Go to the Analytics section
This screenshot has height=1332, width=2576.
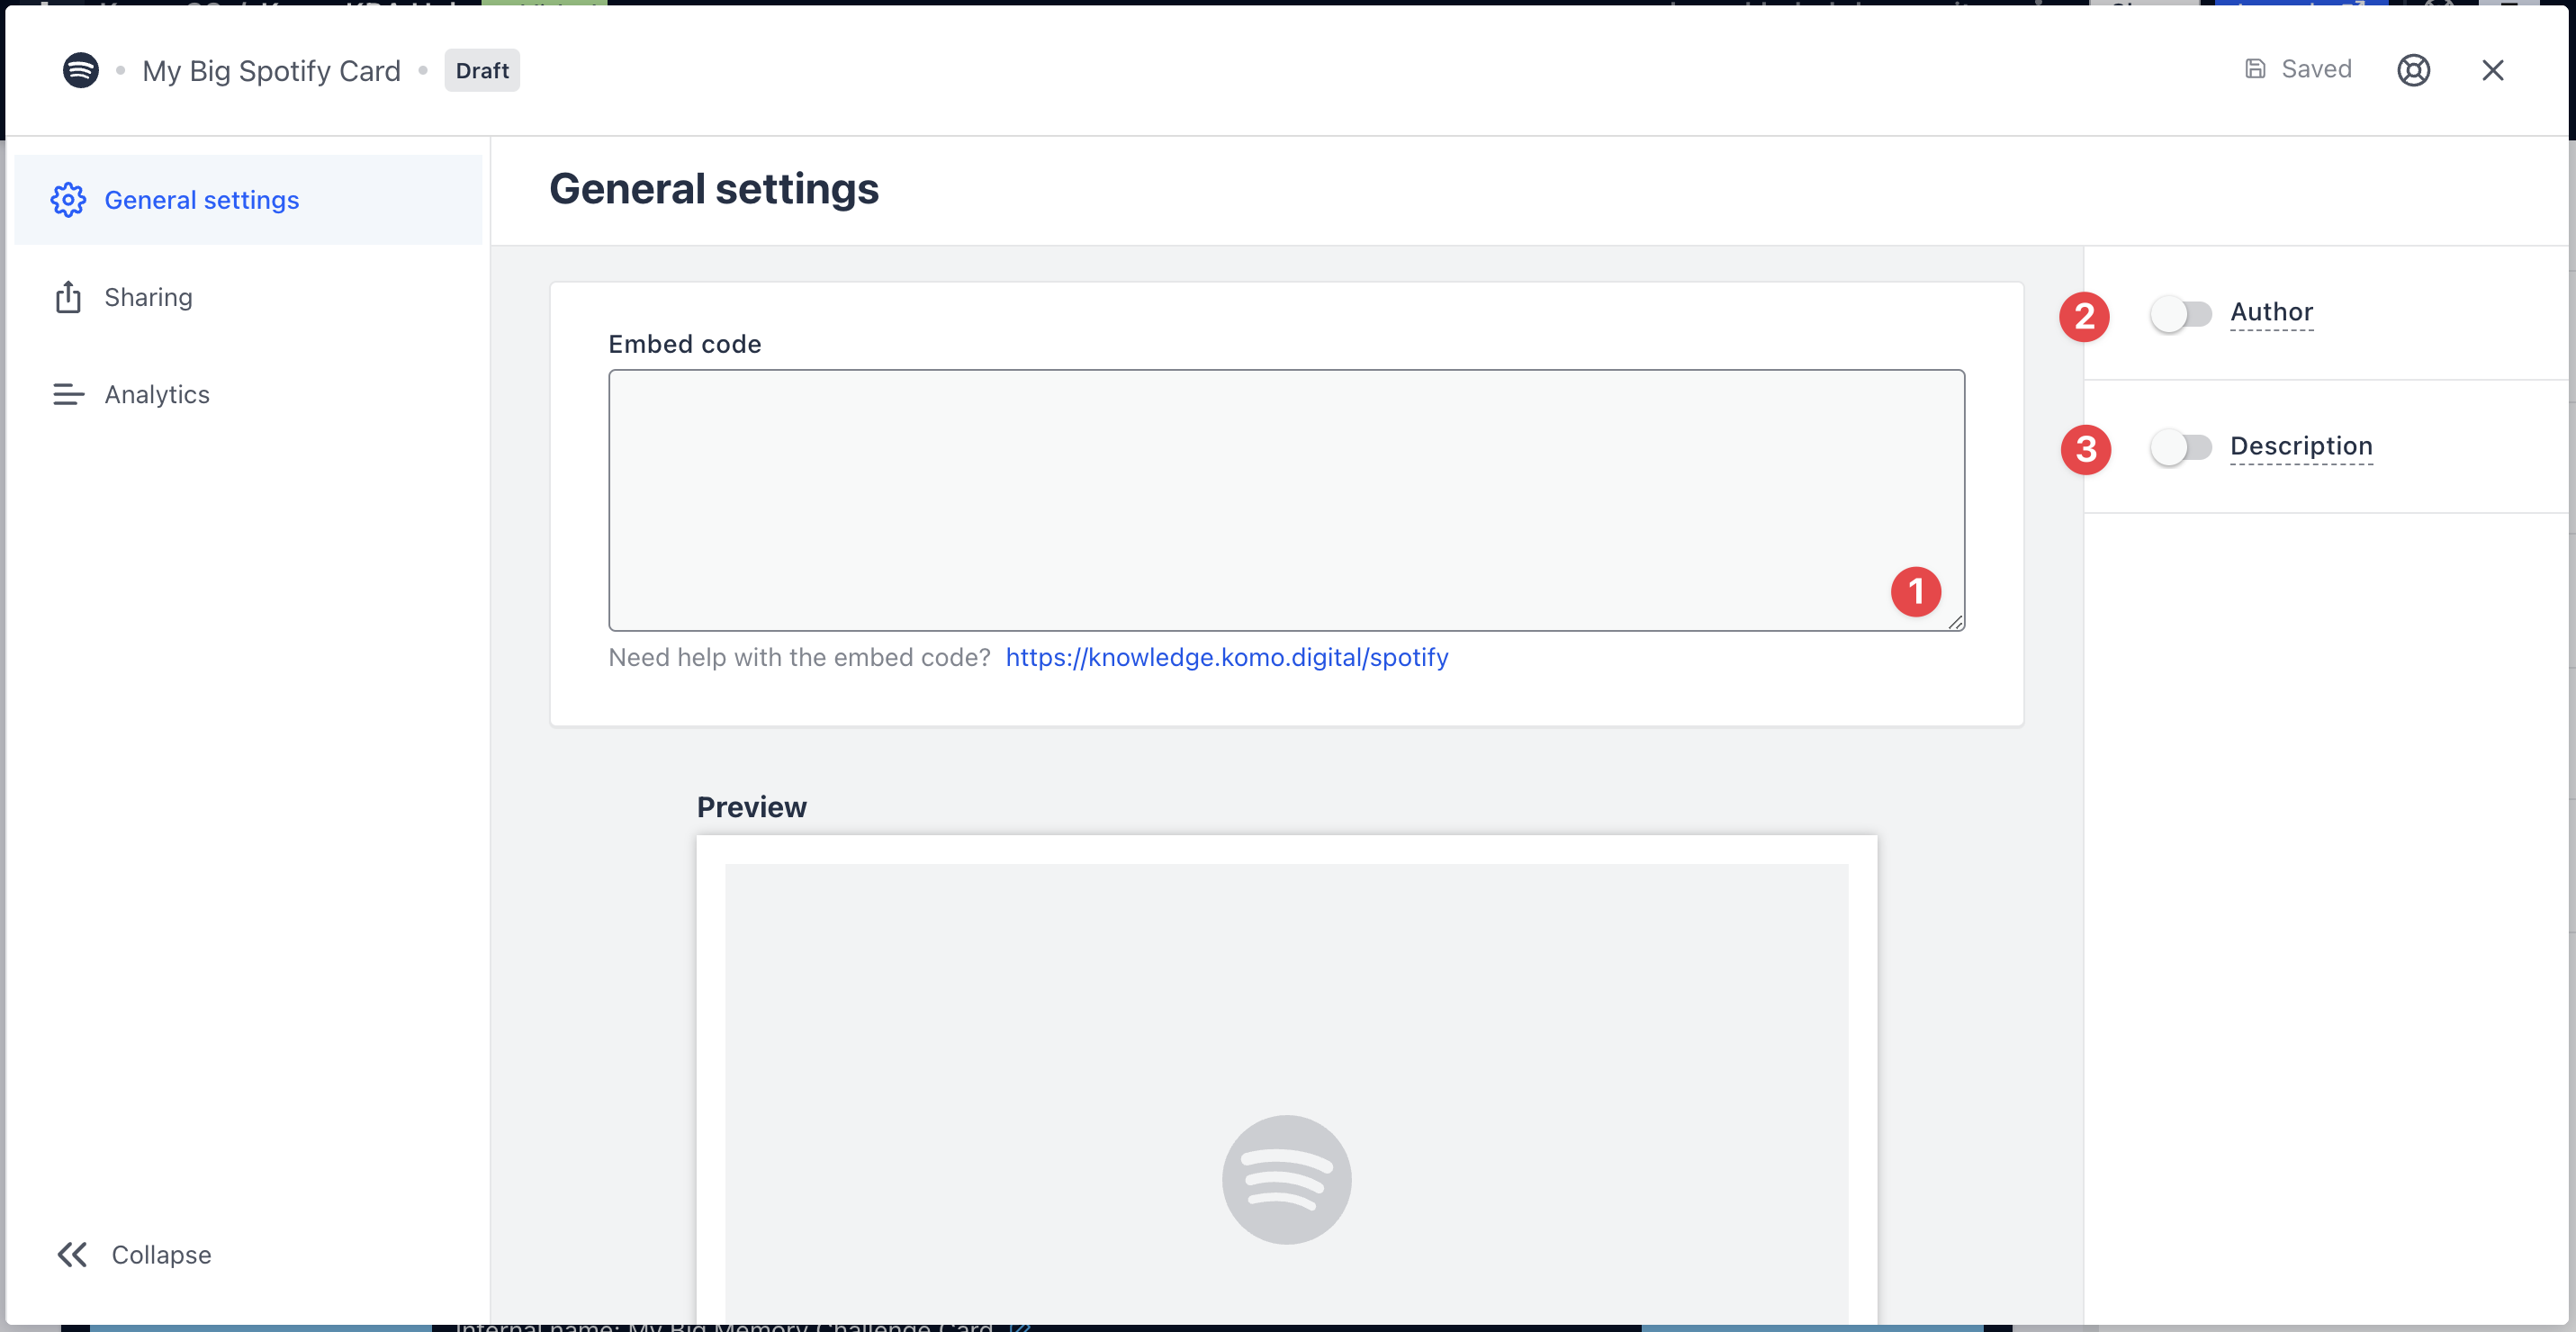point(157,394)
